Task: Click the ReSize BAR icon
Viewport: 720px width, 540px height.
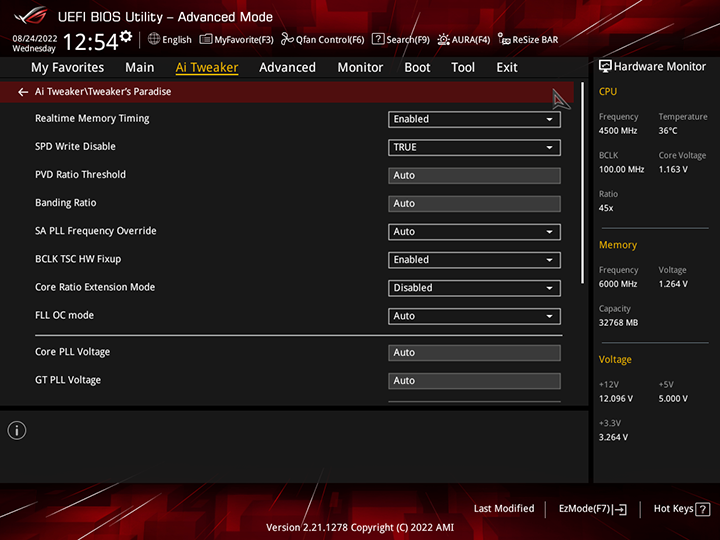Action: pyautogui.click(x=504, y=40)
